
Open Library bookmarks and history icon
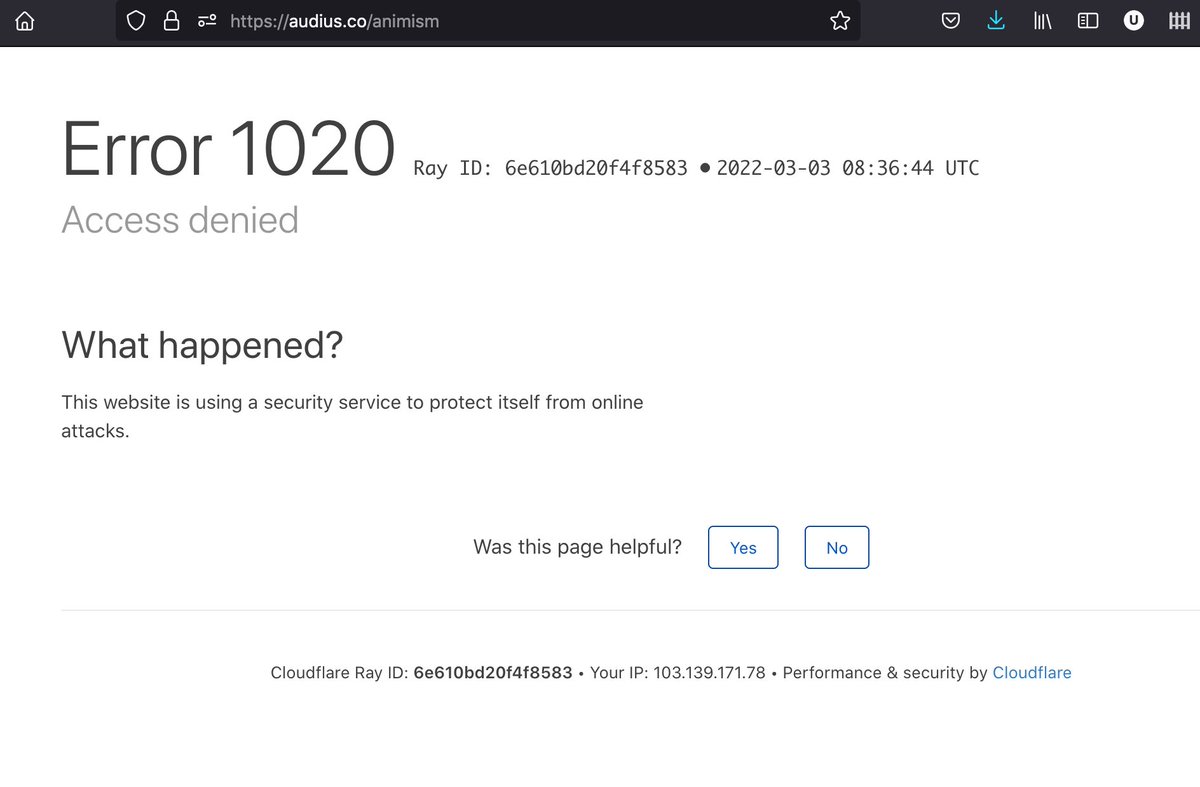click(1043, 21)
